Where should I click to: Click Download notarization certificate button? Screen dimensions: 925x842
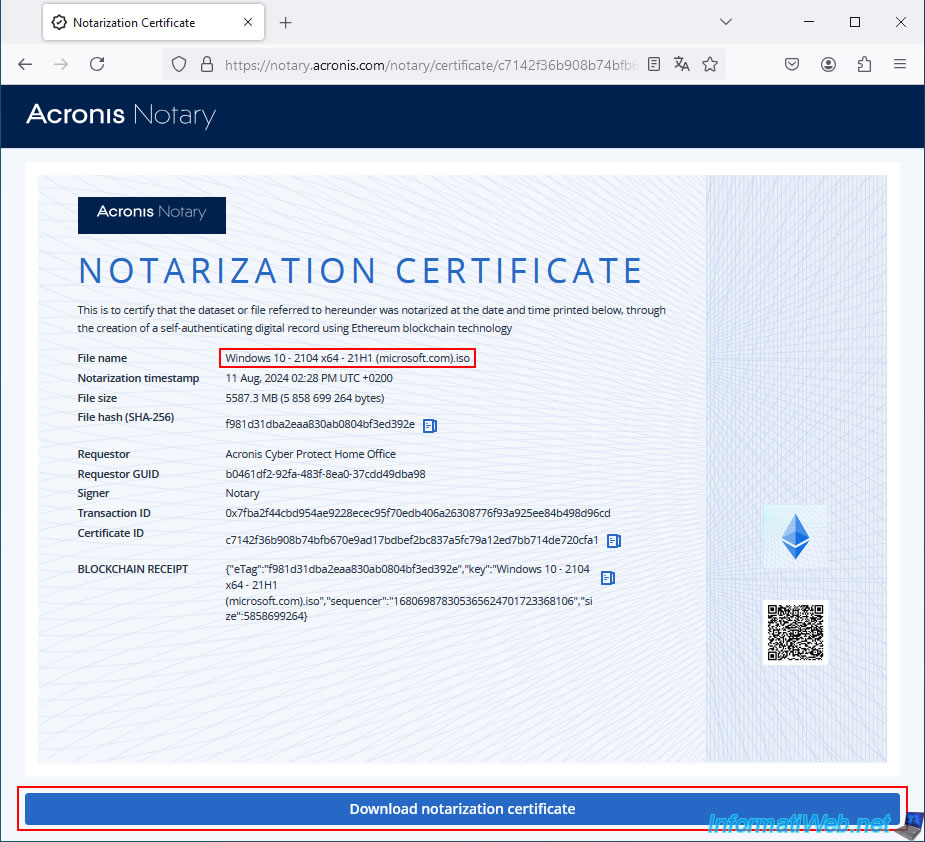462,808
